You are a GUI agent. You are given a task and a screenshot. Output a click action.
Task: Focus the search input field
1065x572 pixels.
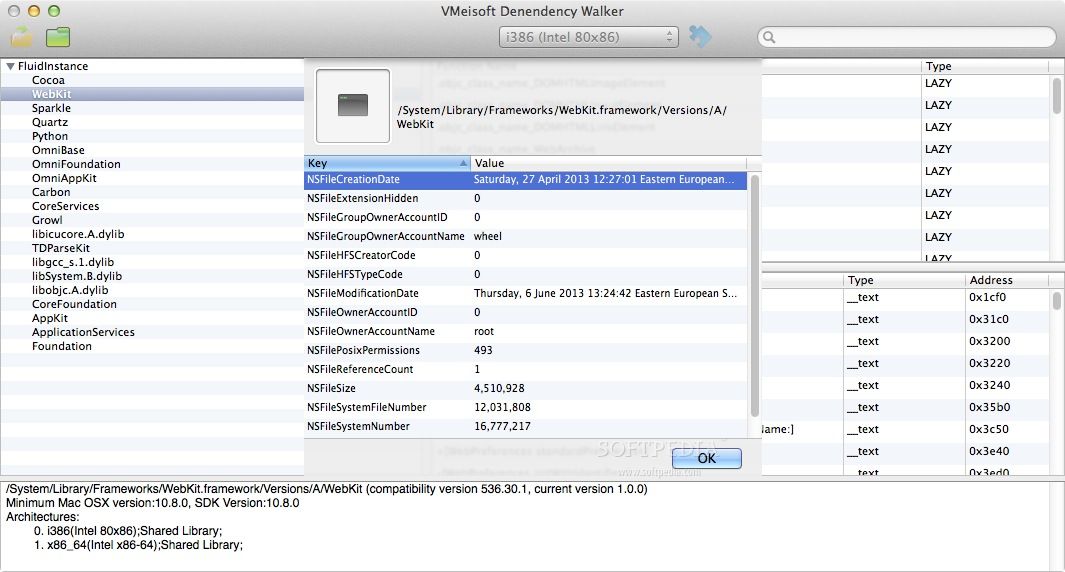tap(907, 37)
